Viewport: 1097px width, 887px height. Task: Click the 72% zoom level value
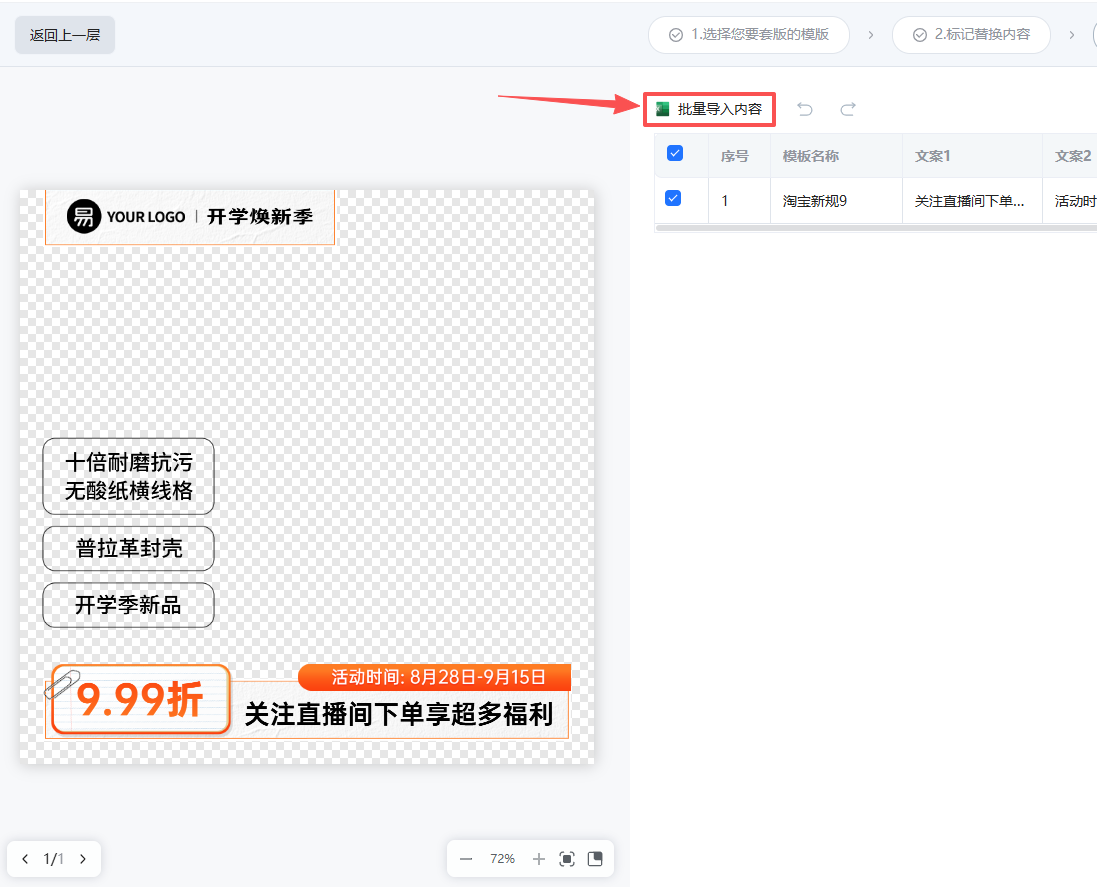[502, 858]
